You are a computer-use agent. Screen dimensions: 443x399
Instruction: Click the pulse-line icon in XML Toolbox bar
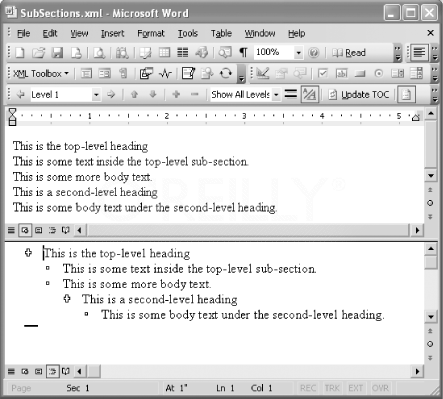coord(165,73)
